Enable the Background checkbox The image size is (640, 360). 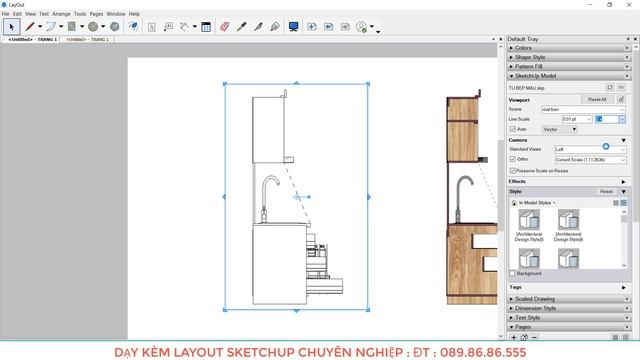tap(513, 273)
